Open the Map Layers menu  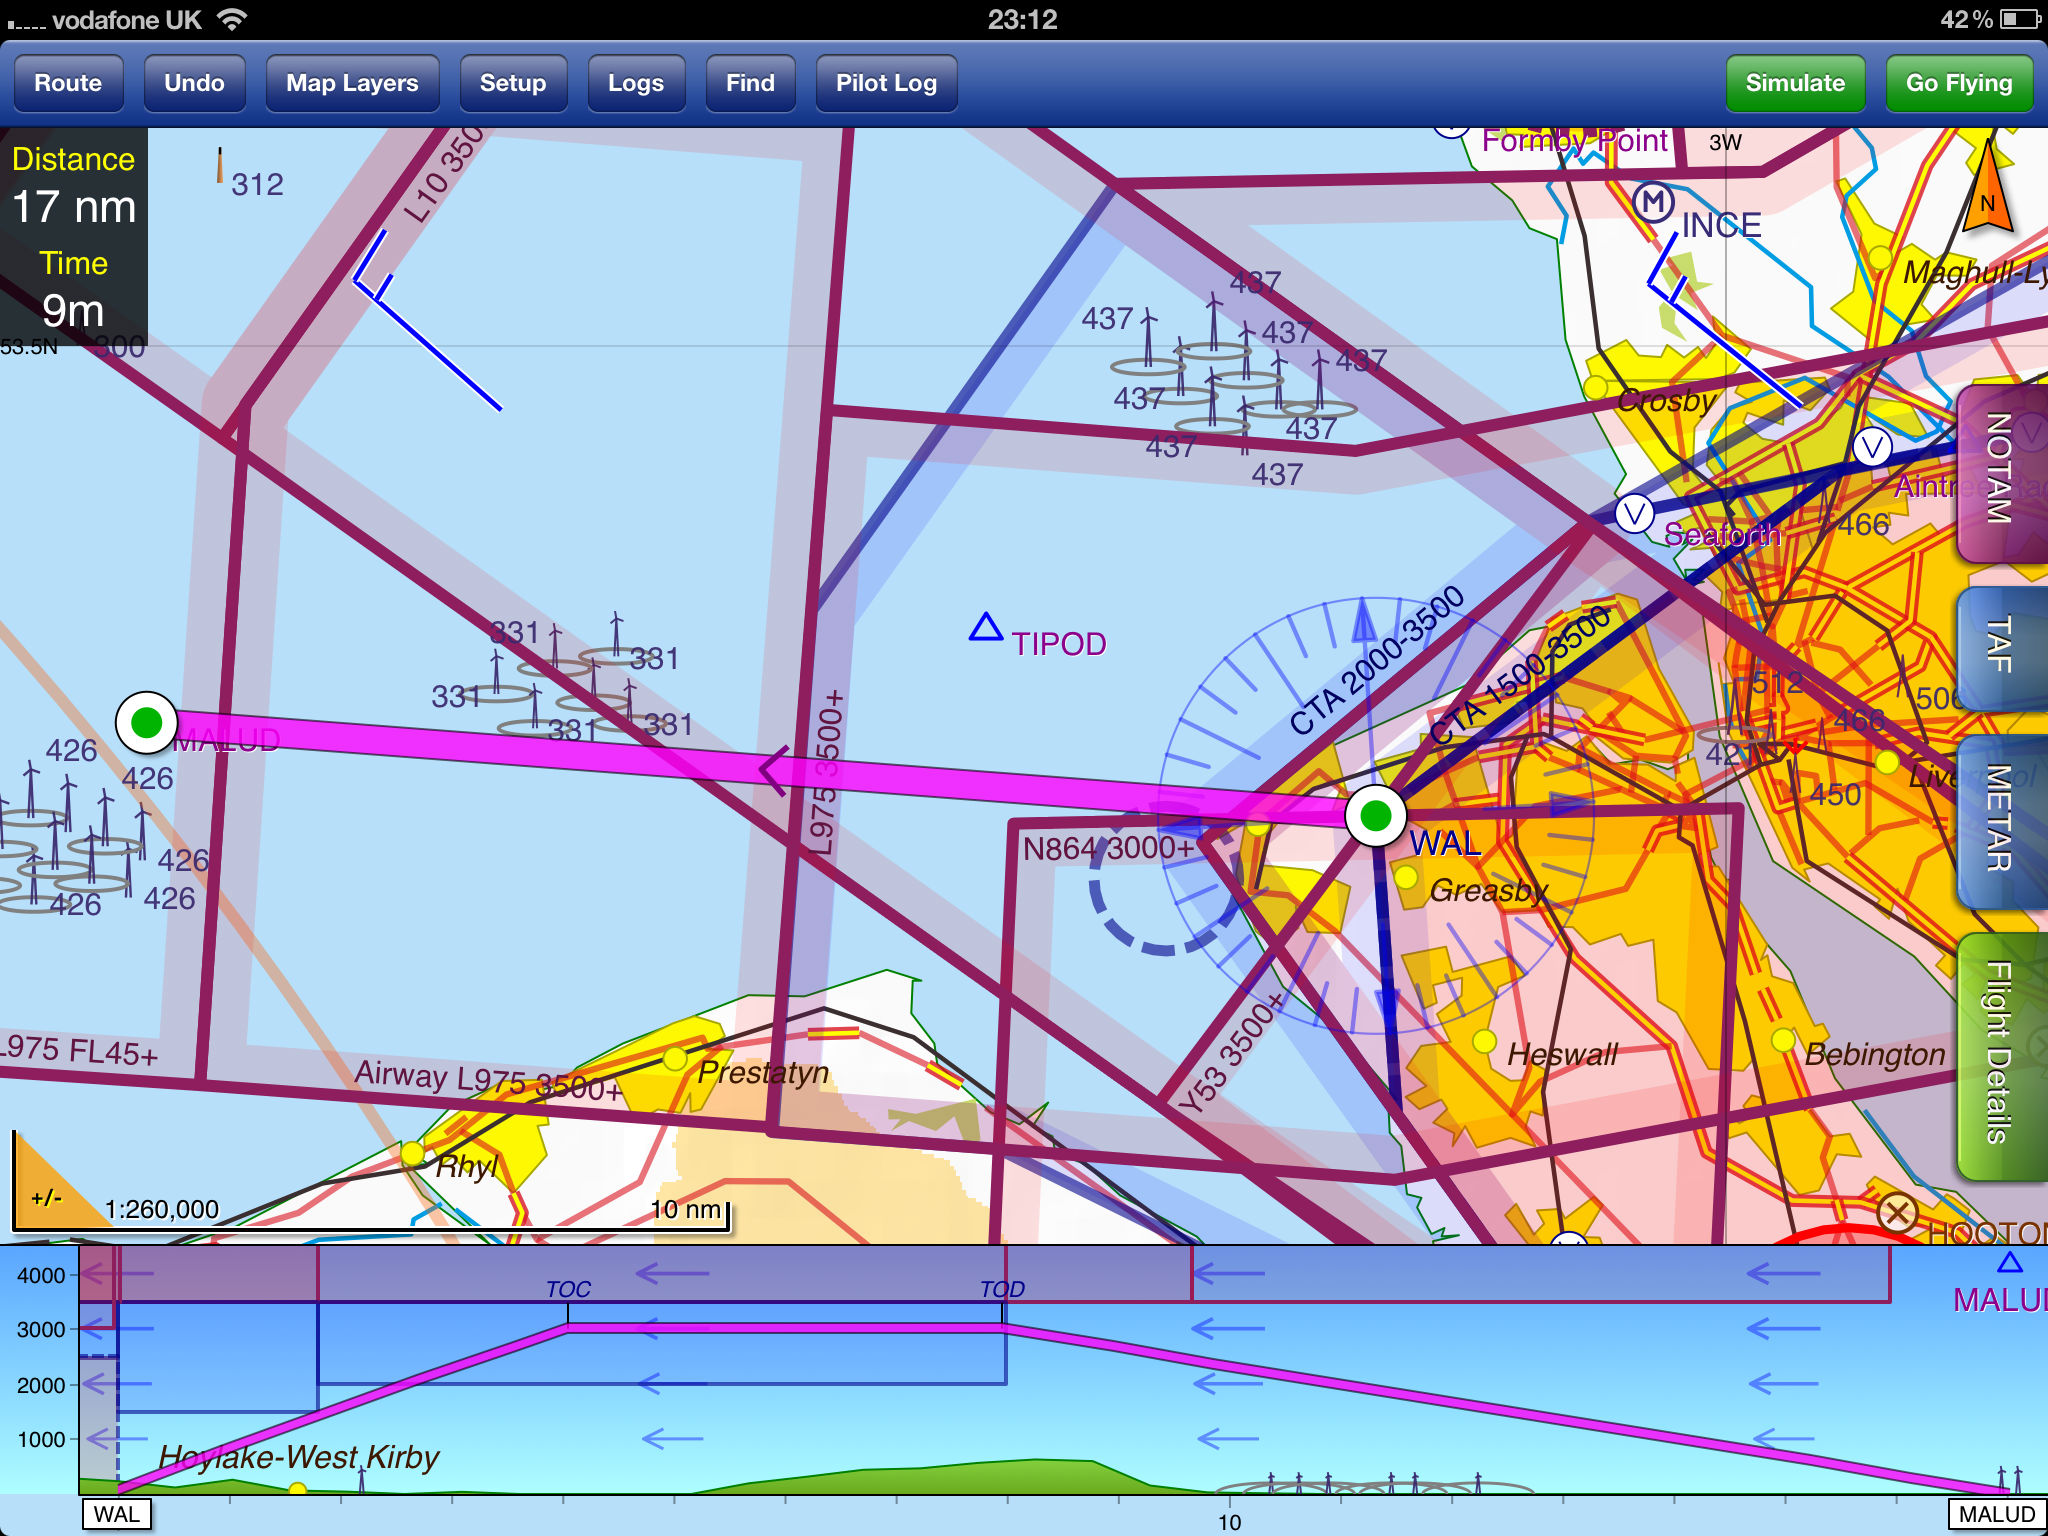coord(352,83)
